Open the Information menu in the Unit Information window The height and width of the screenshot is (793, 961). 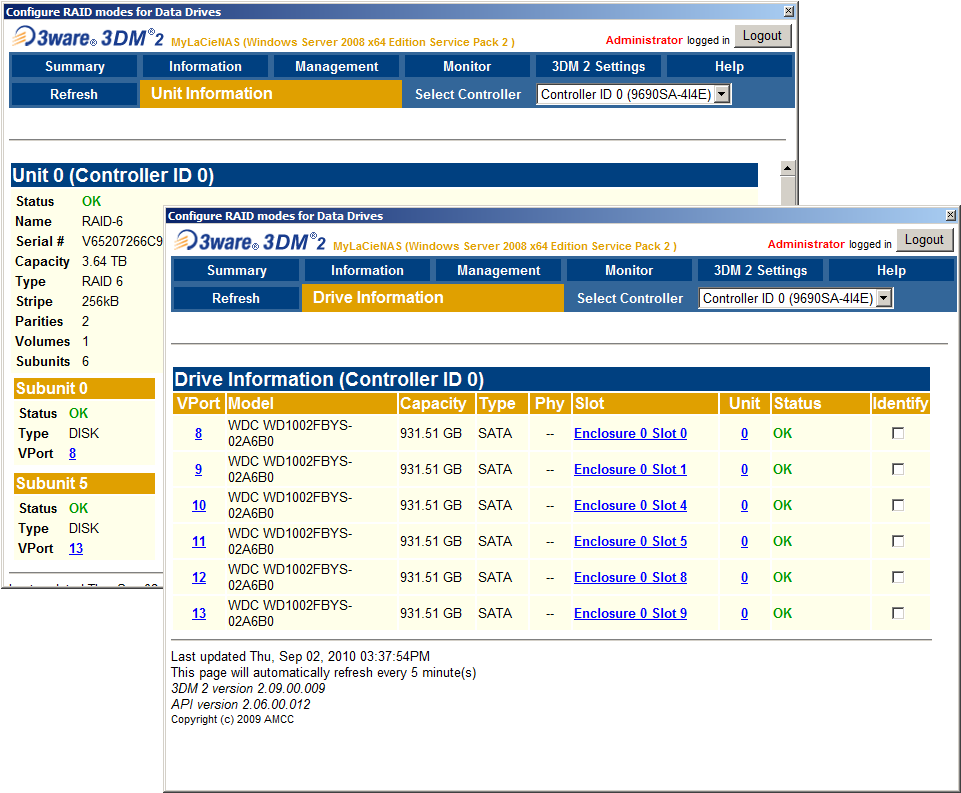coord(205,66)
